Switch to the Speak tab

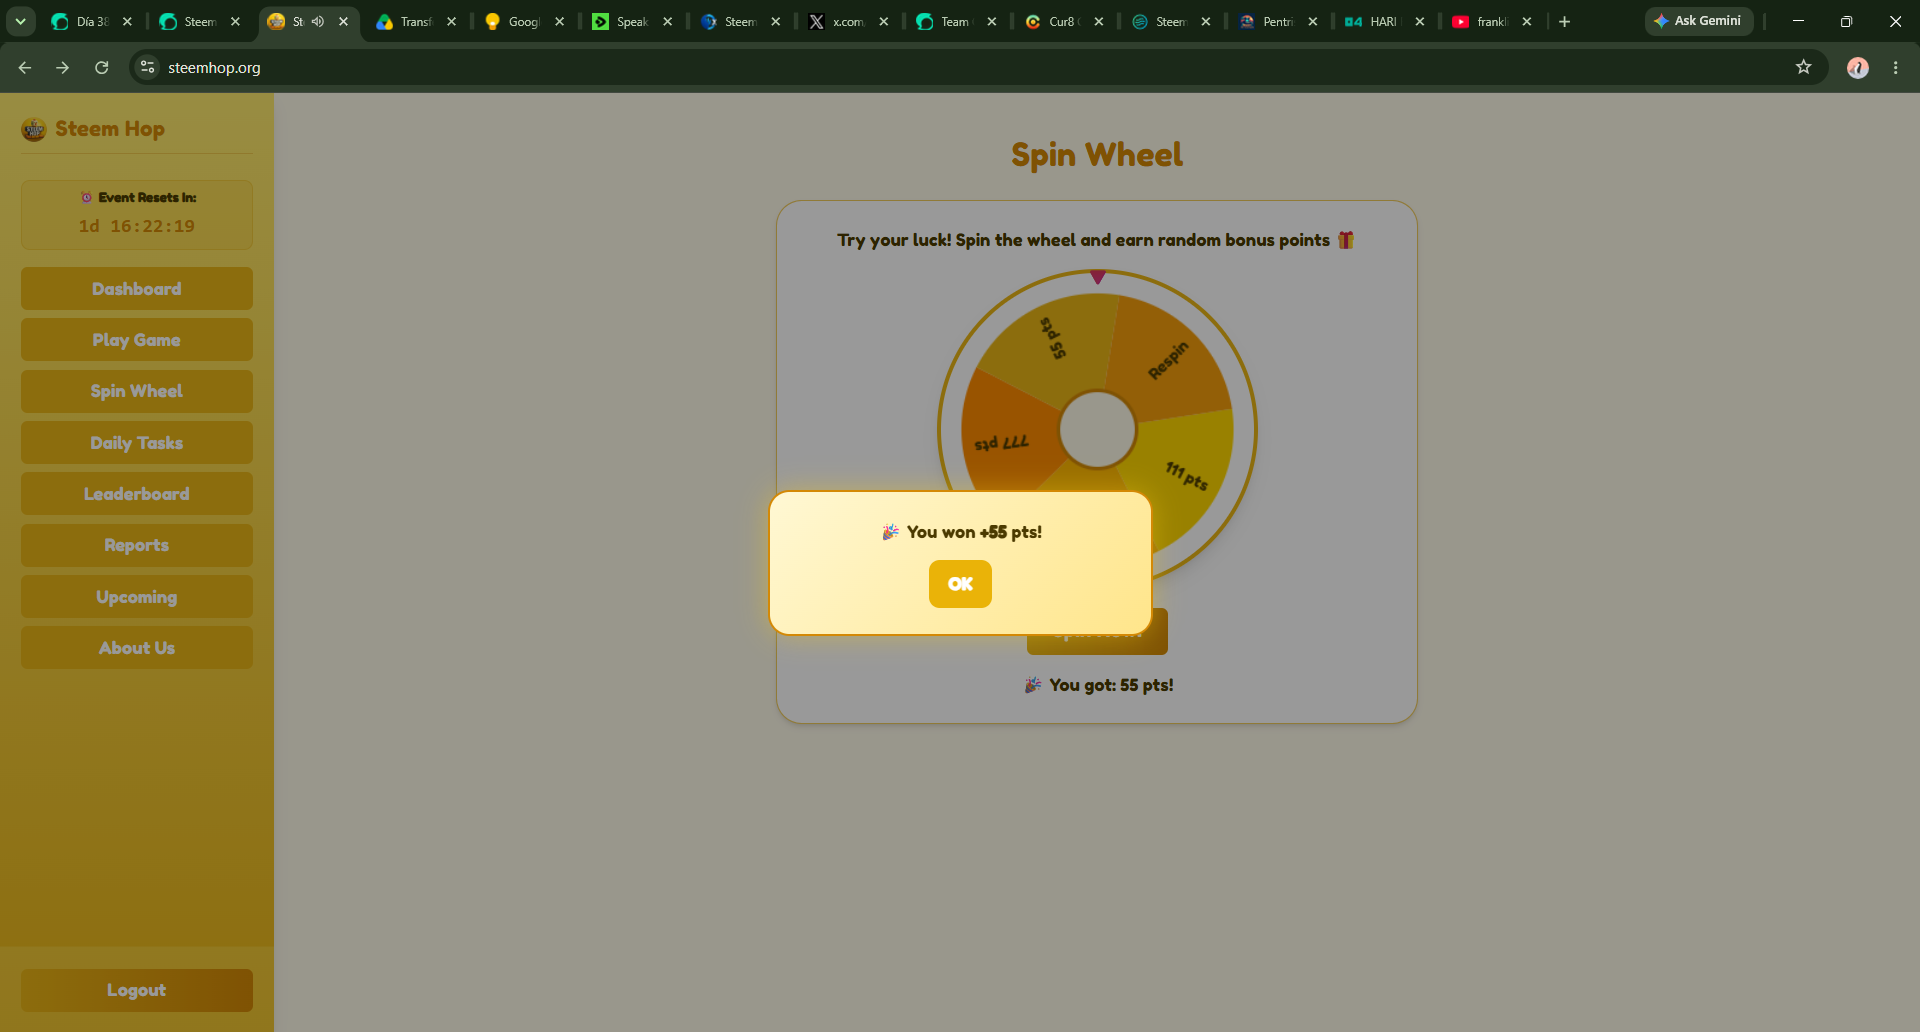click(631, 21)
